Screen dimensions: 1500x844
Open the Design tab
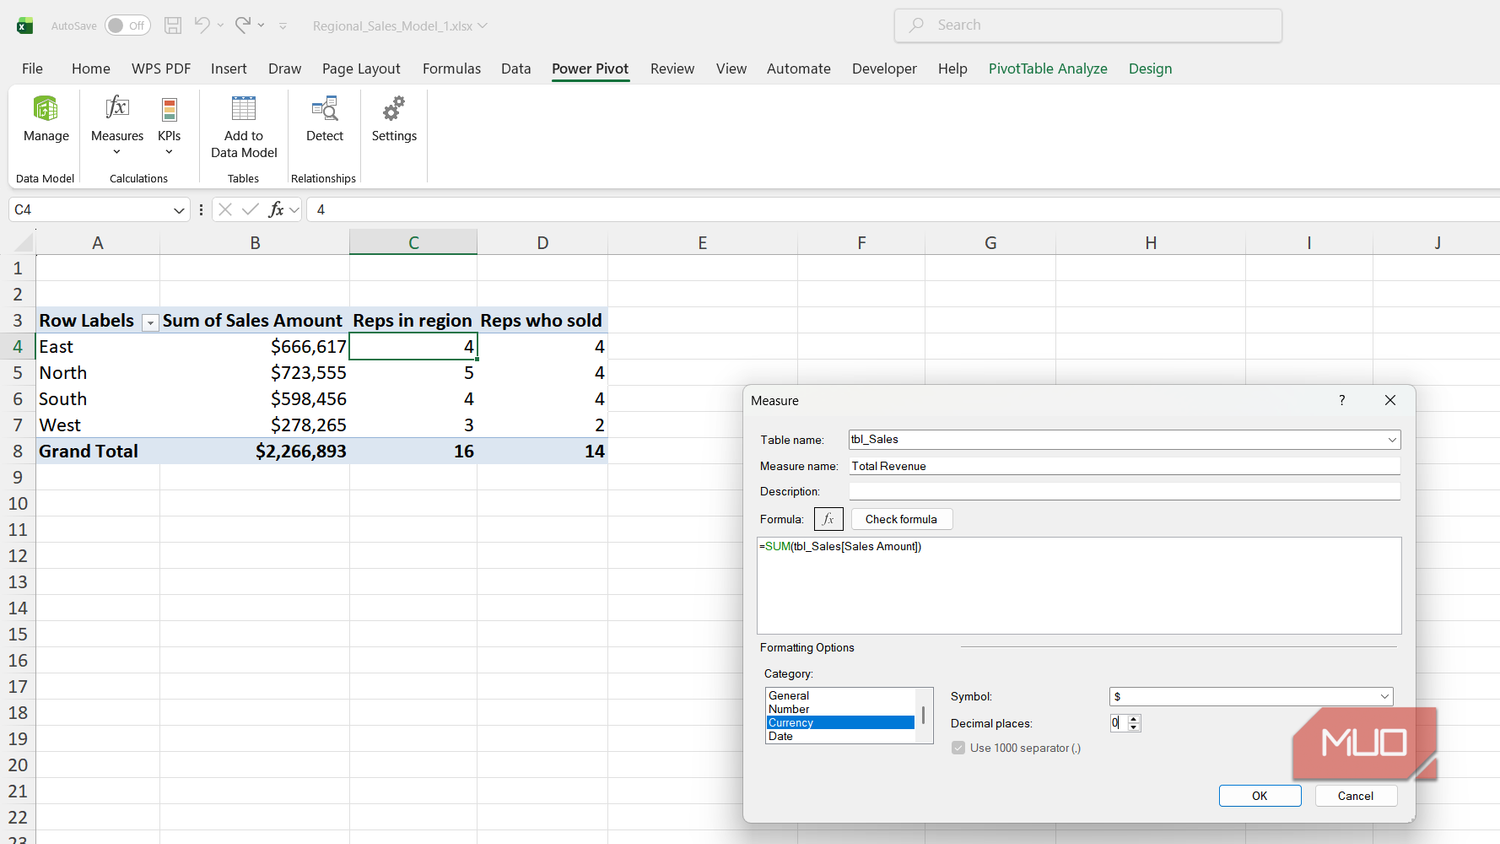tap(1150, 68)
